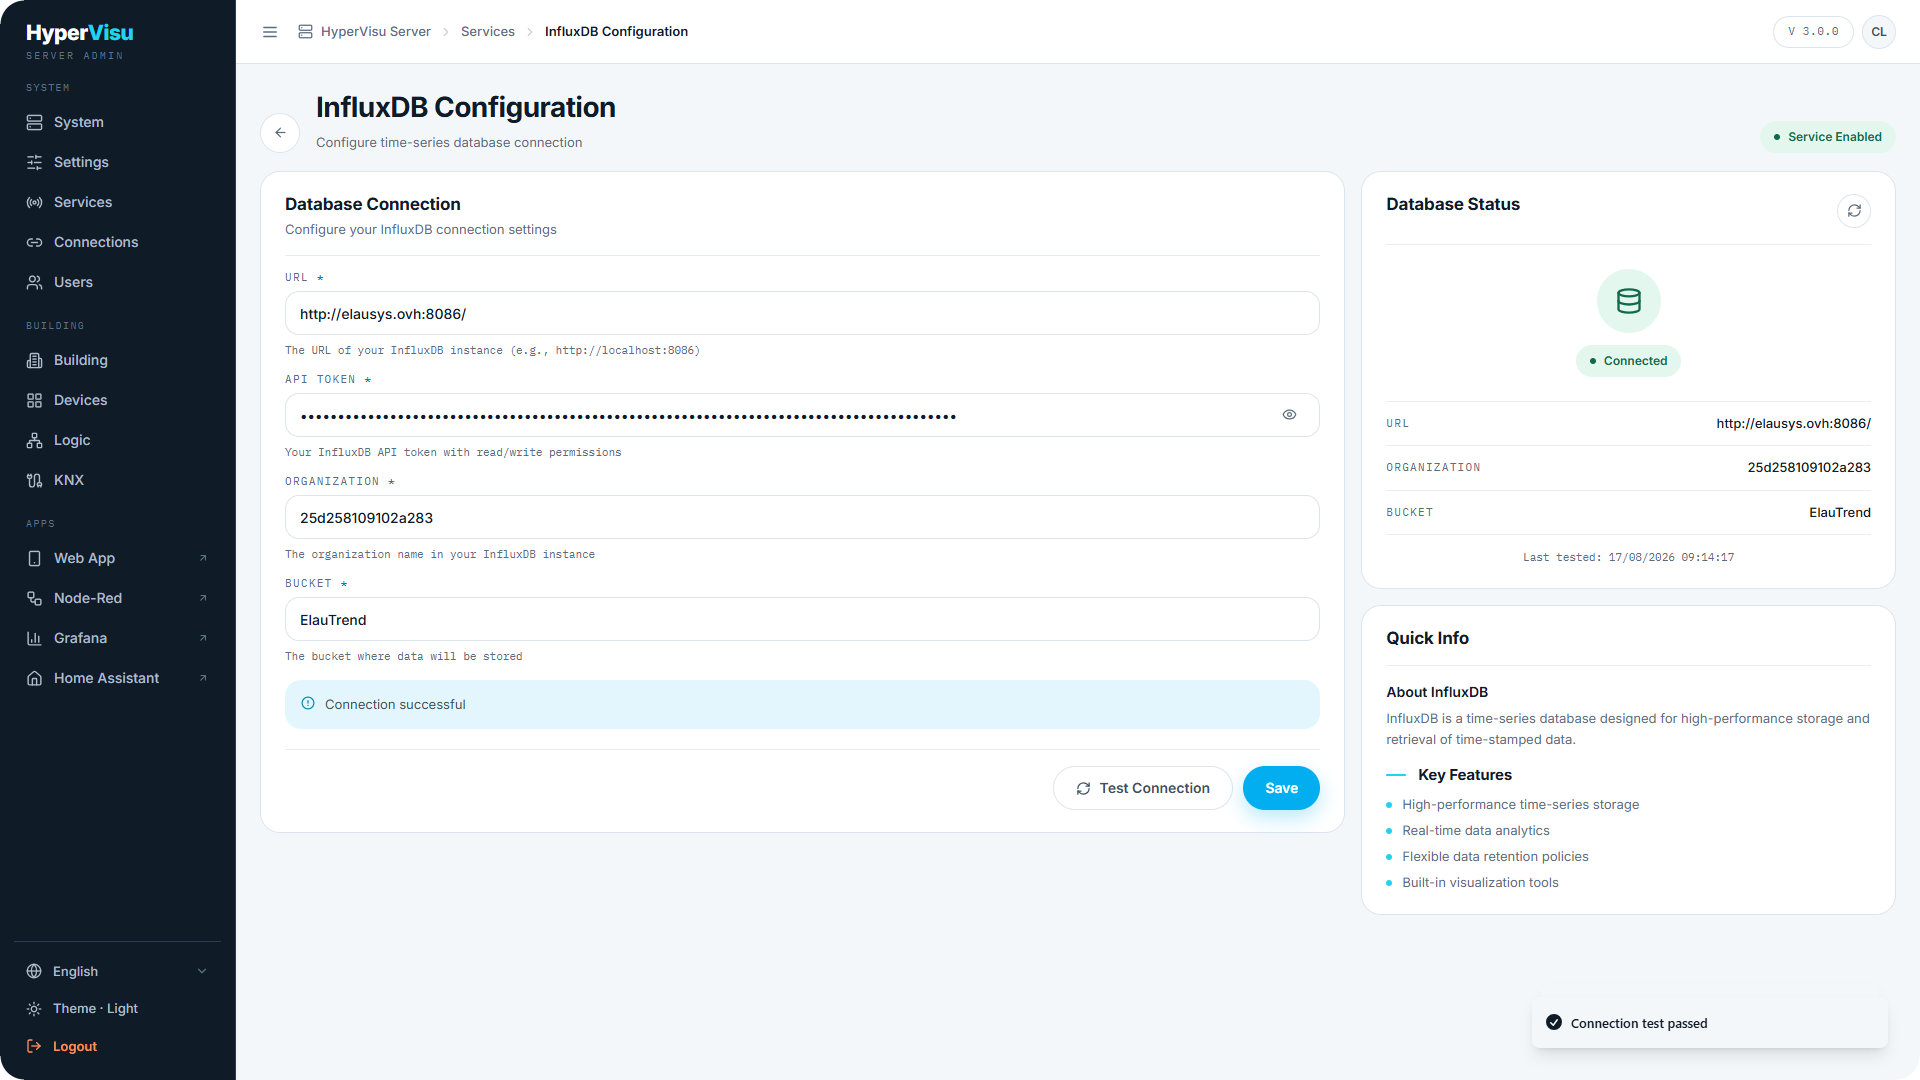Click the sun theme icon
This screenshot has height=1080, width=1920.
[x=34, y=1009]
